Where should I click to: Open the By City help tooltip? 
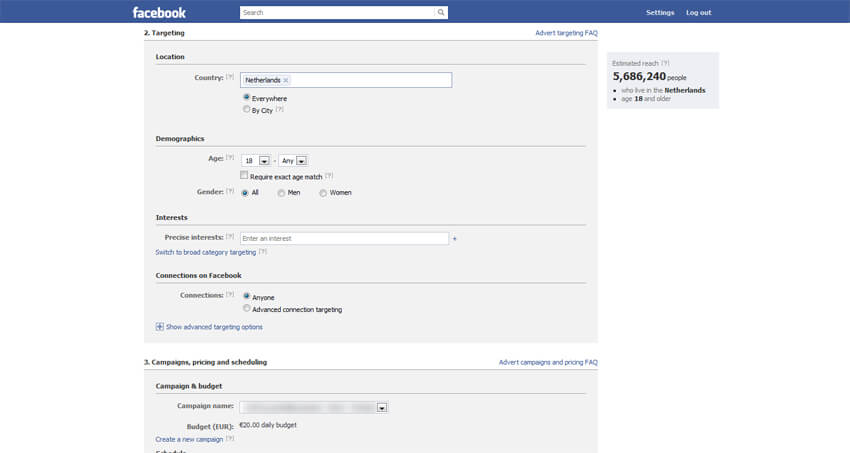[x=280, y=109]
